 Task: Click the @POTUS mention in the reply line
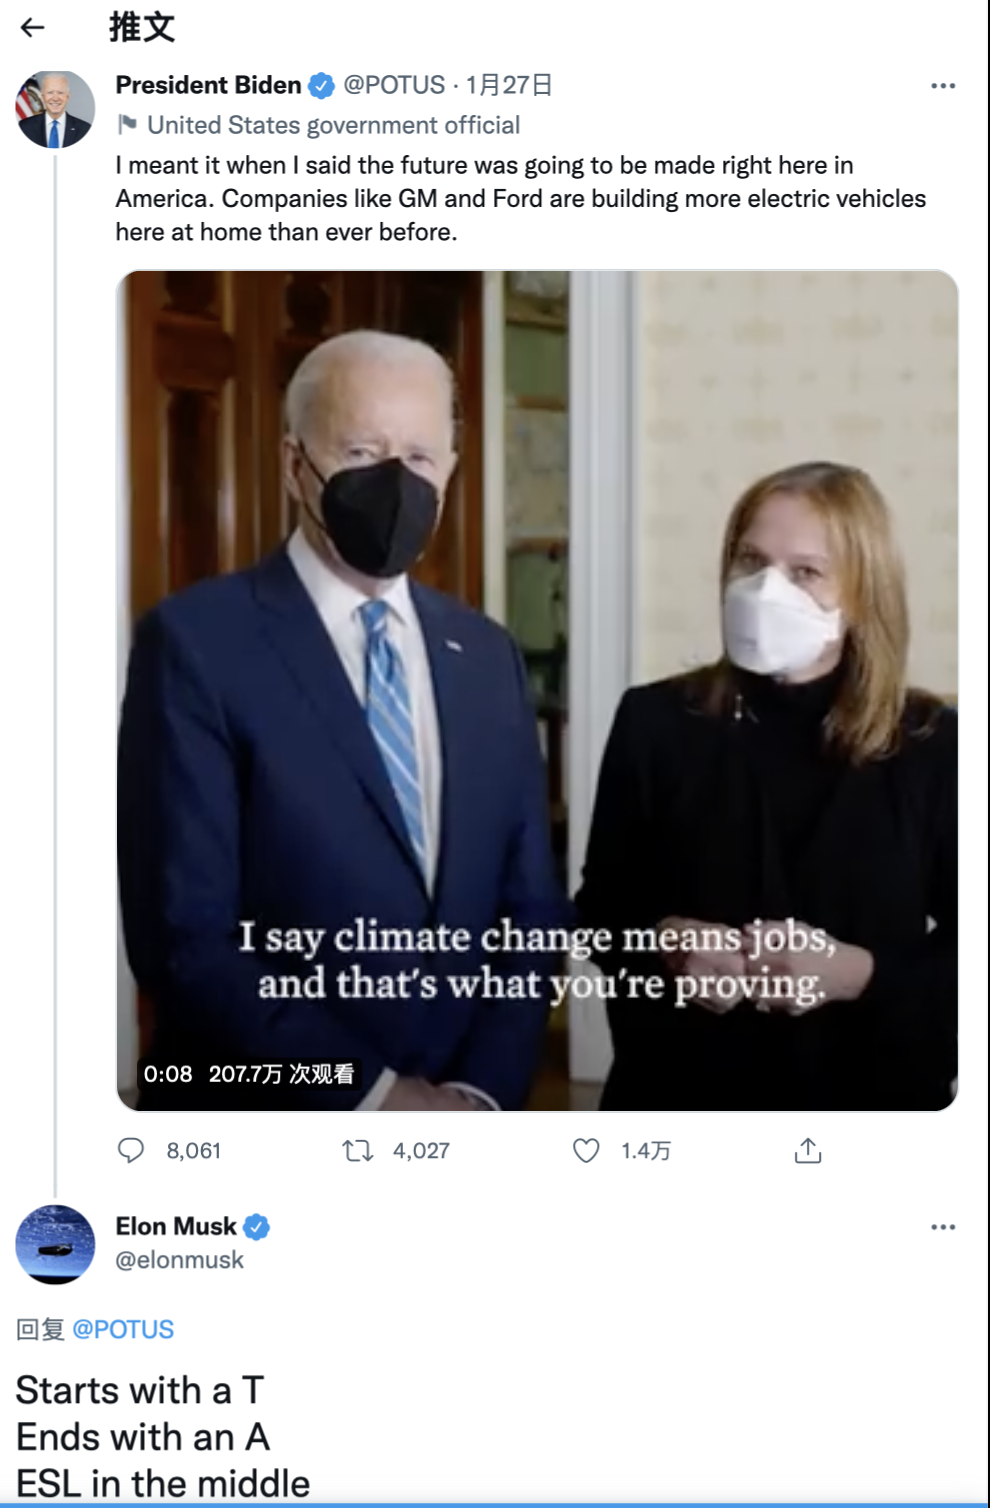[123, 1329]
